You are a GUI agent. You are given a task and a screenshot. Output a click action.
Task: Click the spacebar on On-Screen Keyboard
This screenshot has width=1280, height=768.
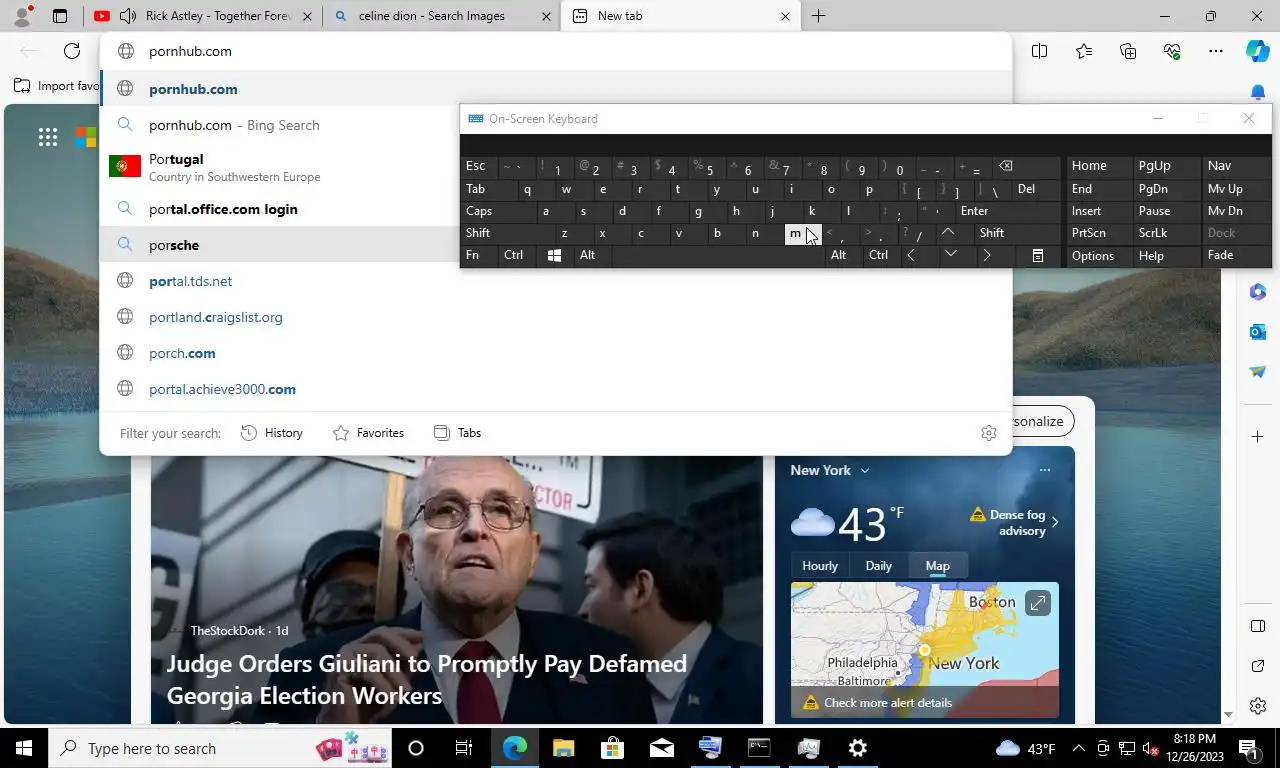[x=716, y=255]
